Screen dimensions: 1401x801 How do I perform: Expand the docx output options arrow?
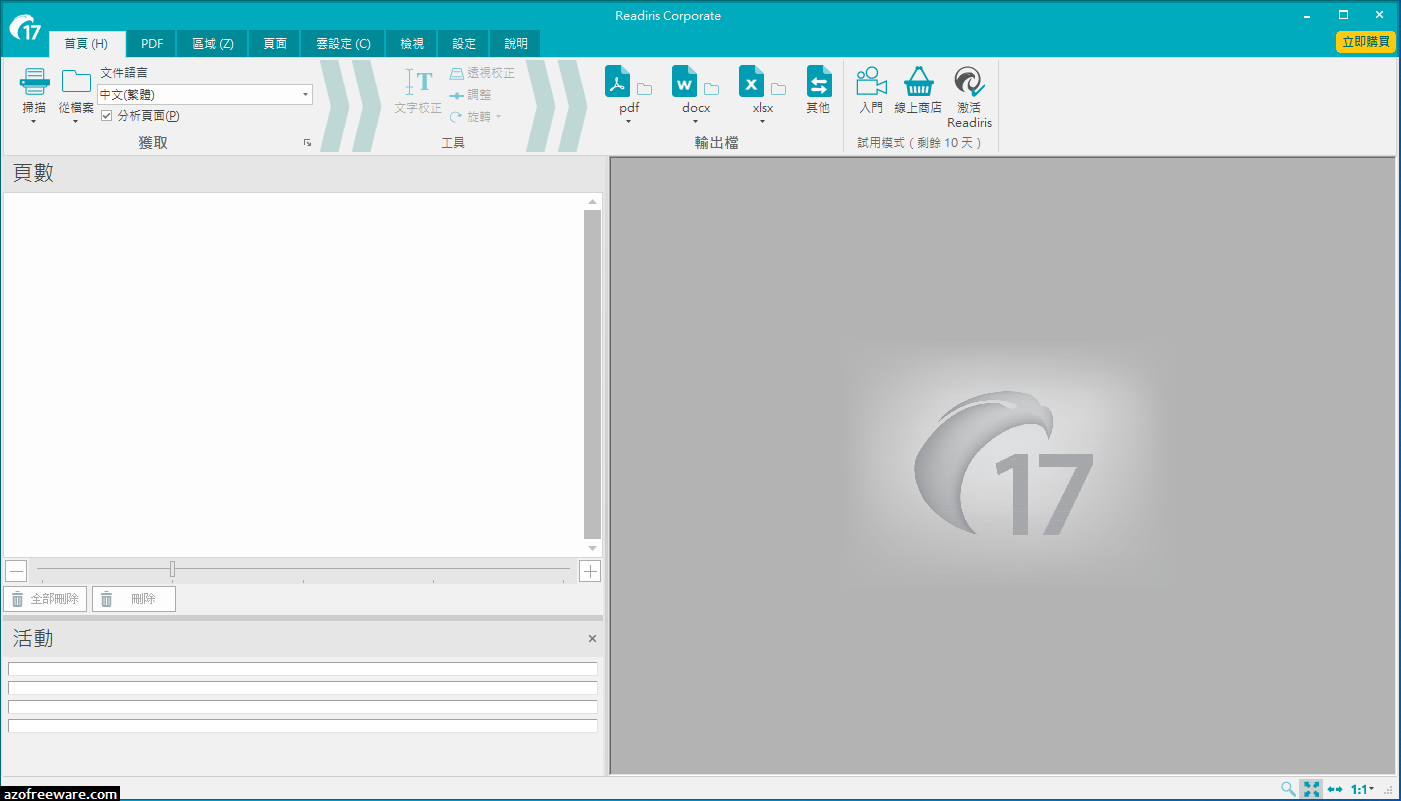[x=696, y=122]
